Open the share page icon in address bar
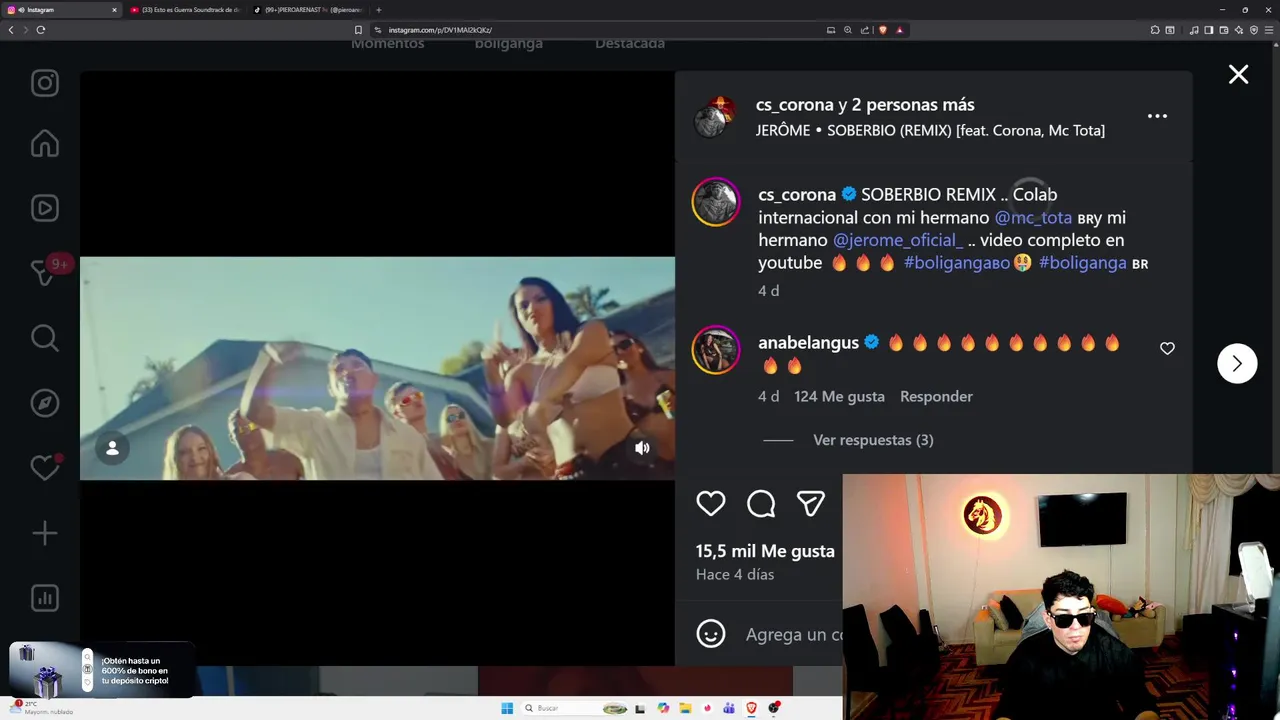Image resolution: width=1280 pixels, height=720 pixels. click(x=865, y=30)
